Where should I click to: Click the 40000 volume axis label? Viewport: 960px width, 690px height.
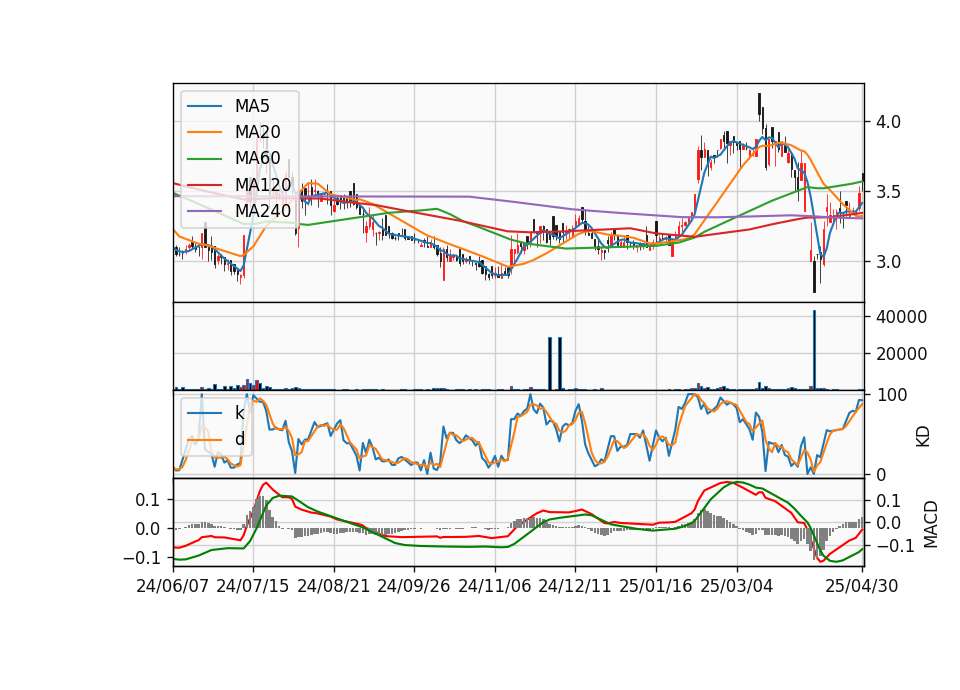(x=901, y=317)
